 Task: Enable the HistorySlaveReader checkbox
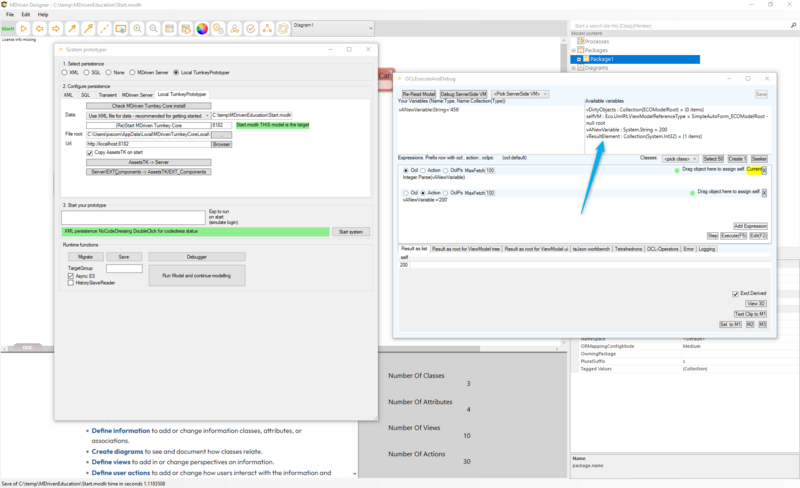71,283
